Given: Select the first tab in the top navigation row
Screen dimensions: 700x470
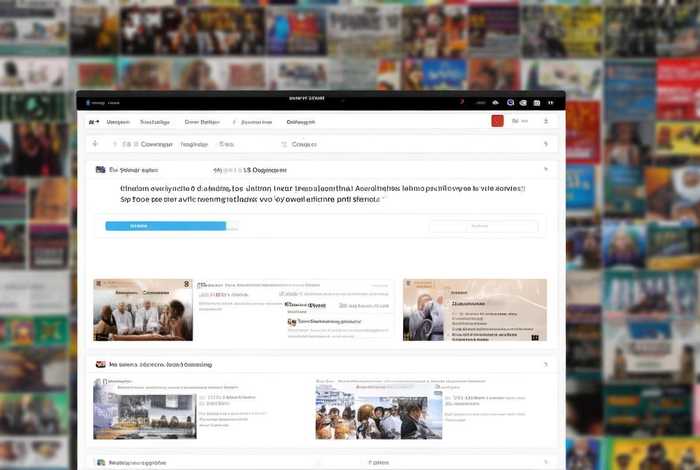Looking at the screenshot, I should pos(119,122).
